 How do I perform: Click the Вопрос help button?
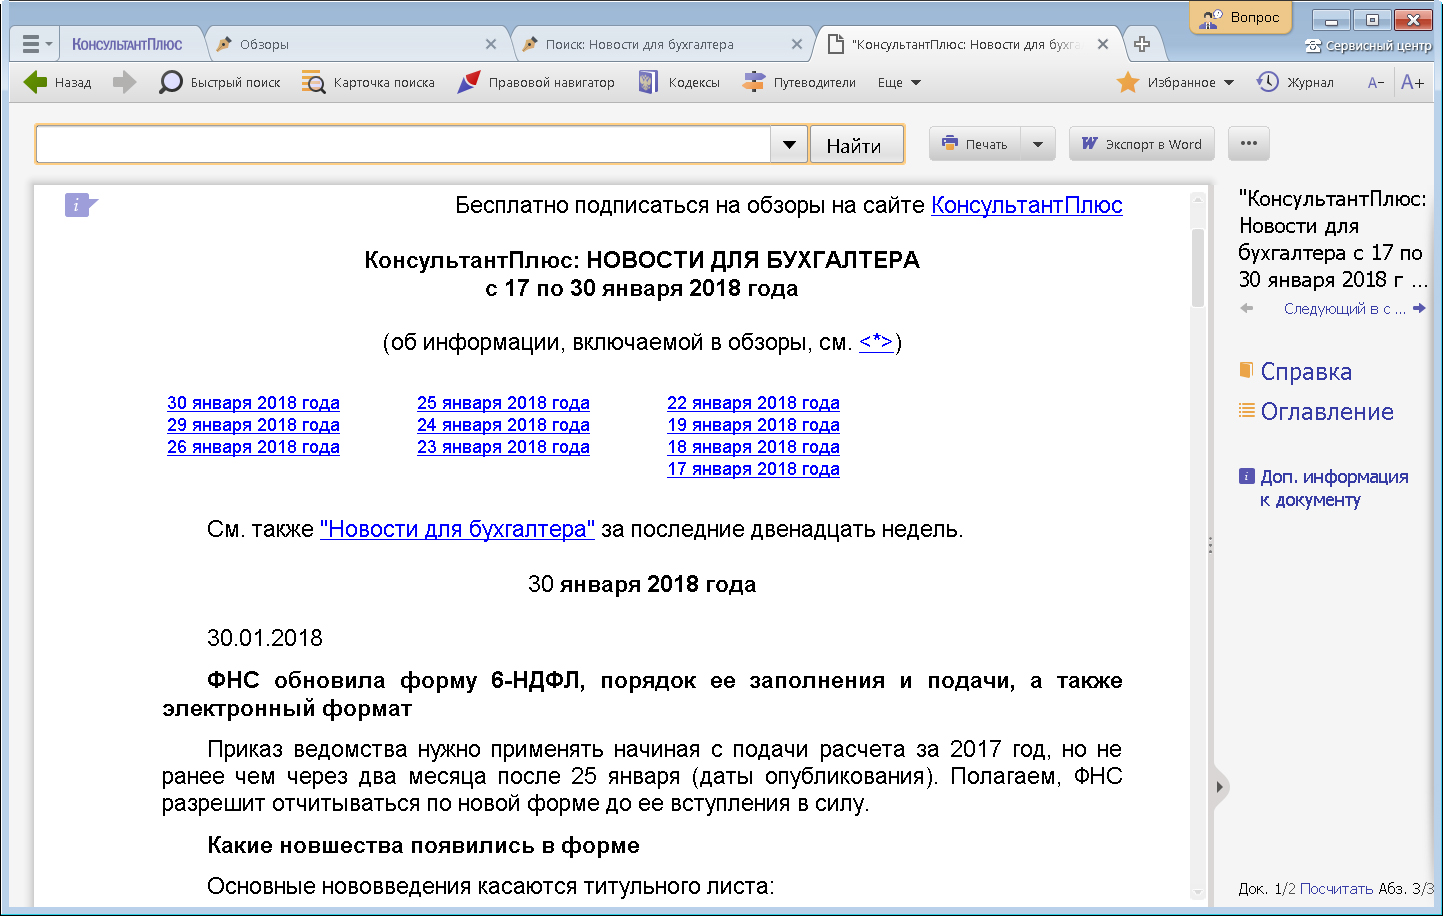(1240, 17)
